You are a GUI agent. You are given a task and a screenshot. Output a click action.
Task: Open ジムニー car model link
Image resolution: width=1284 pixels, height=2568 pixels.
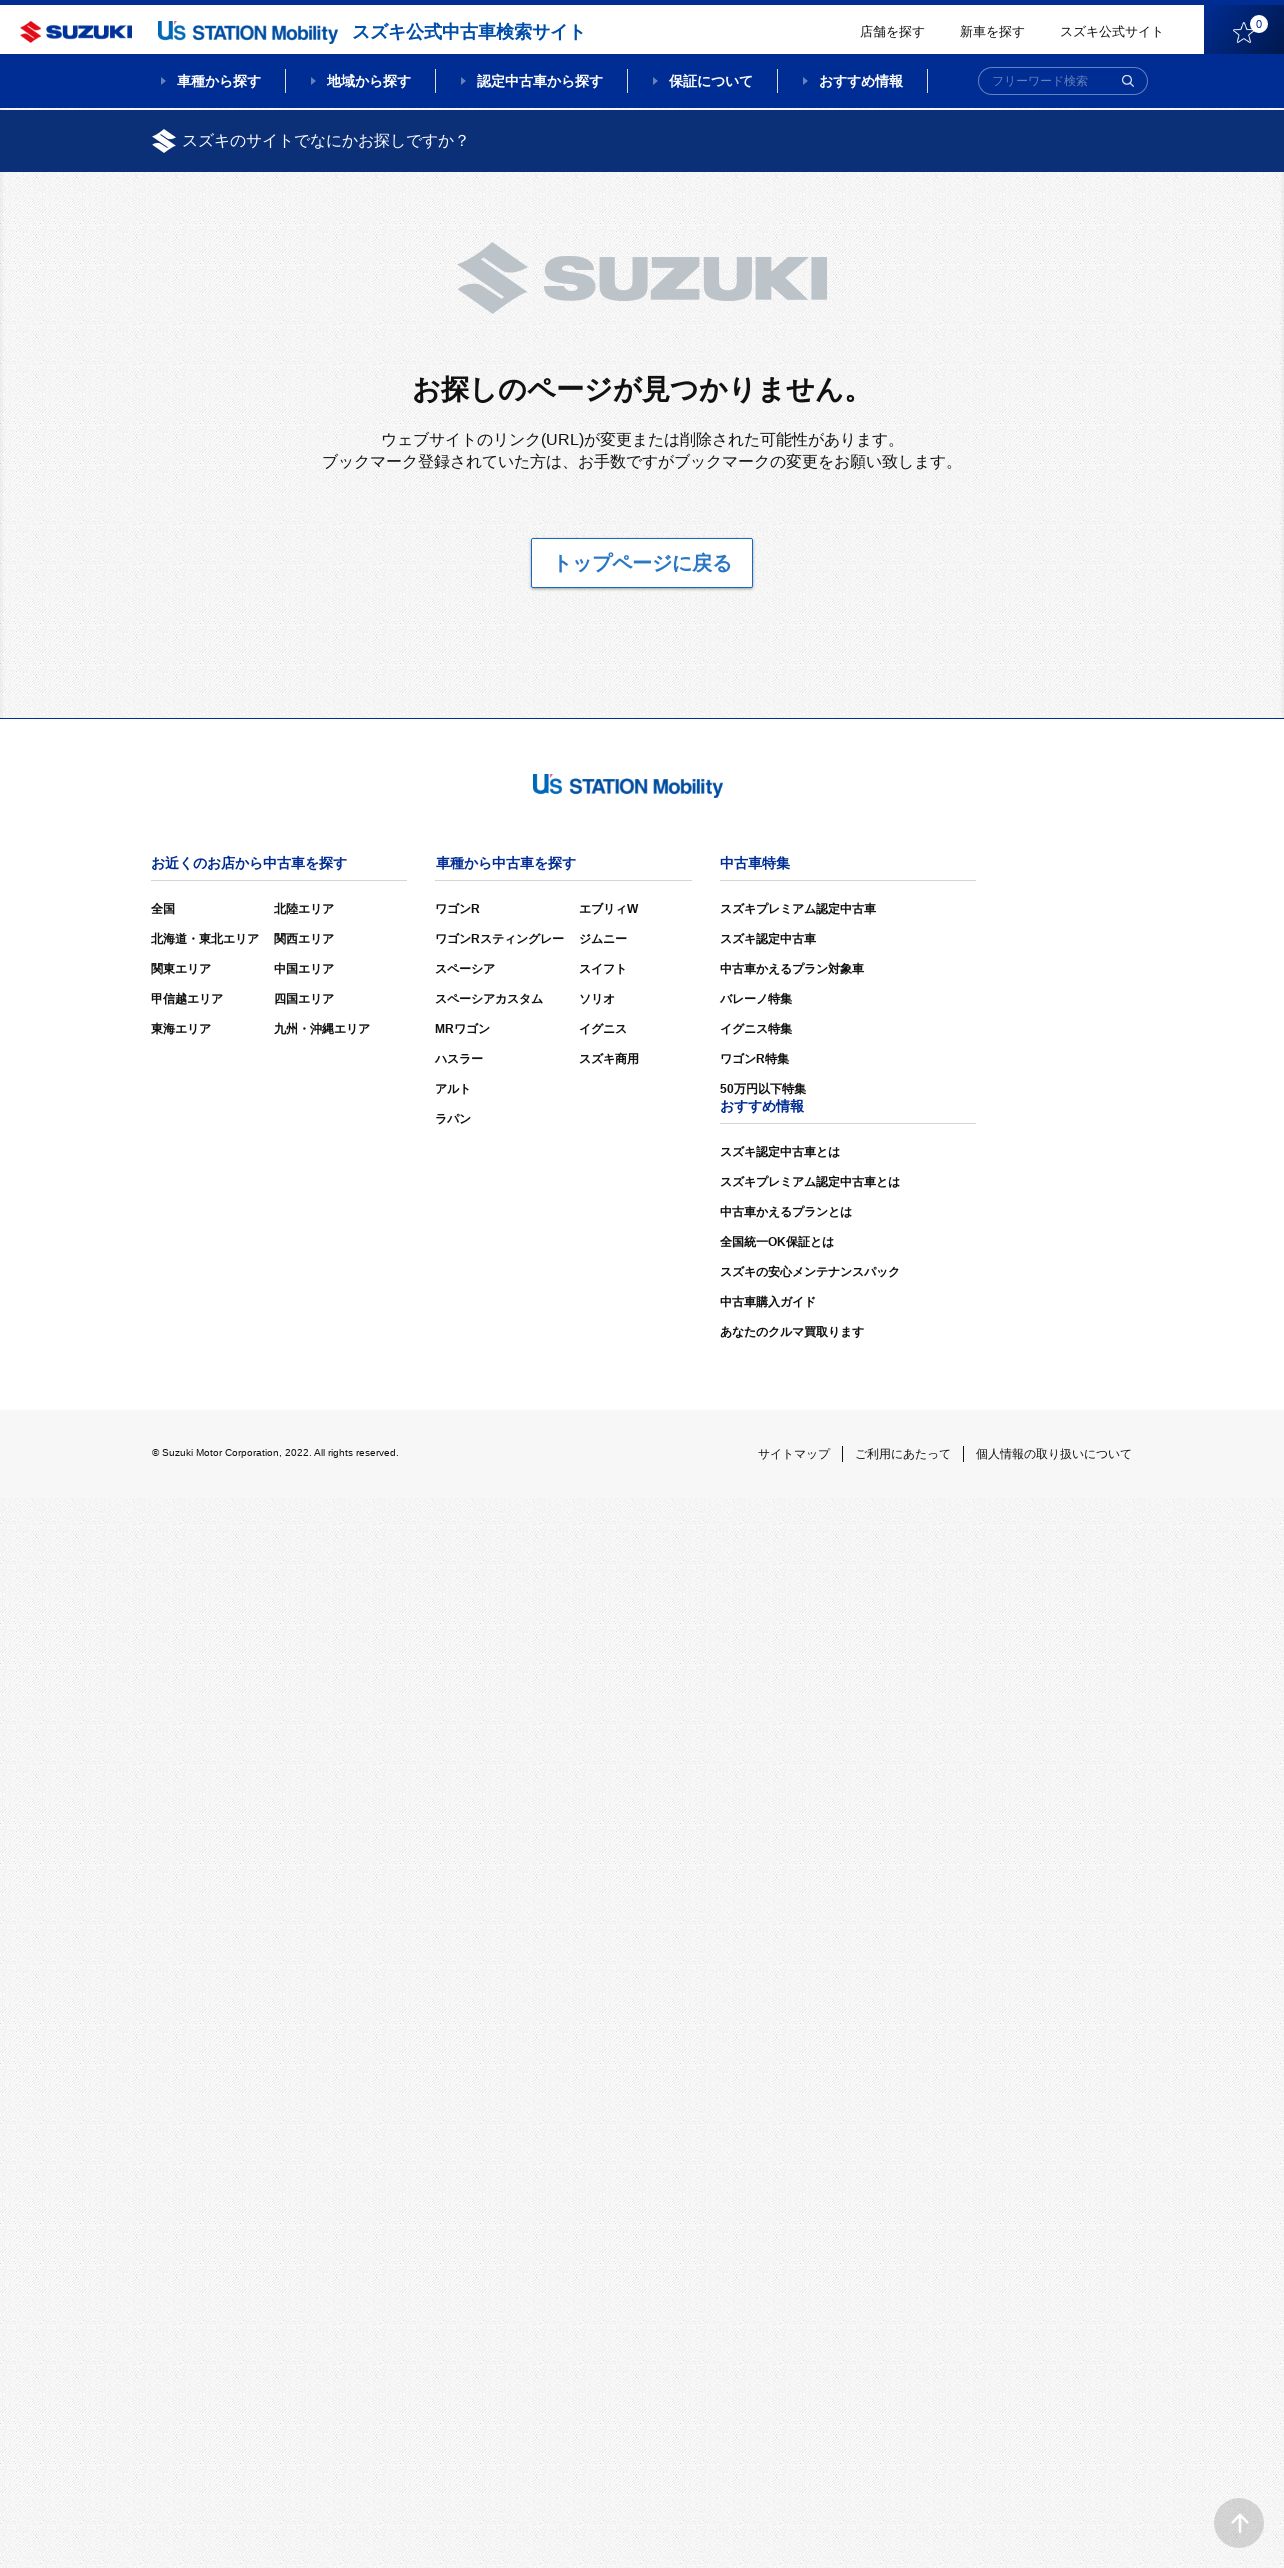point(603,939)
